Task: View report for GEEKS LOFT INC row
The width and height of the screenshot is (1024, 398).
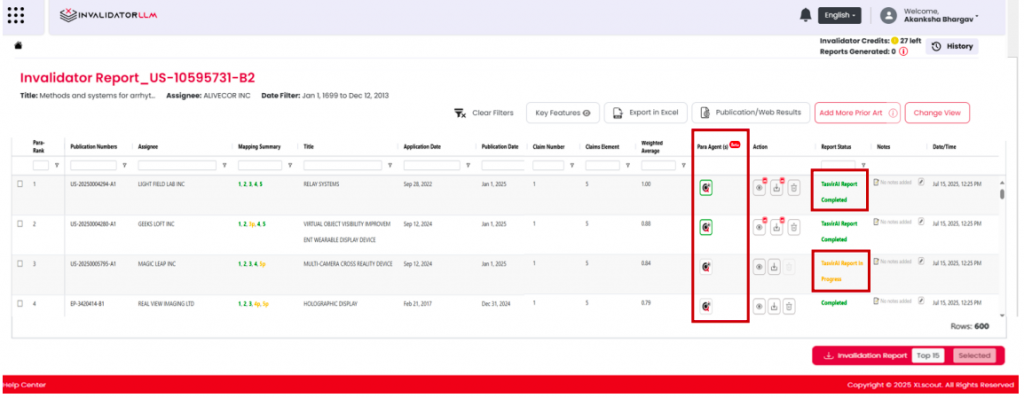Action: click(759, 227)
